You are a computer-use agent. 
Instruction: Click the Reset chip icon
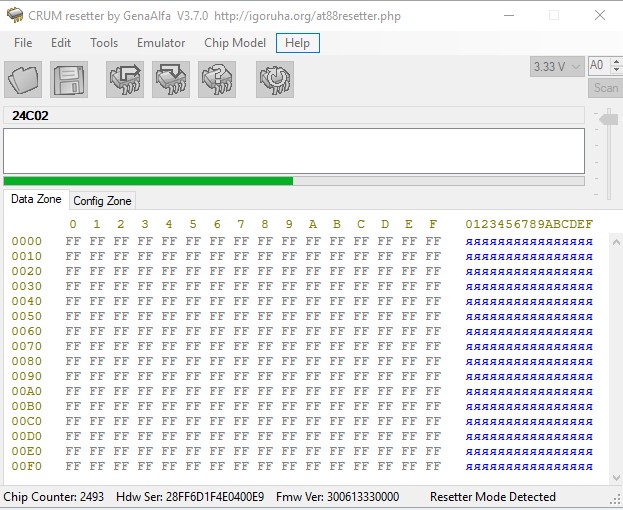click(x=275, y=79)
